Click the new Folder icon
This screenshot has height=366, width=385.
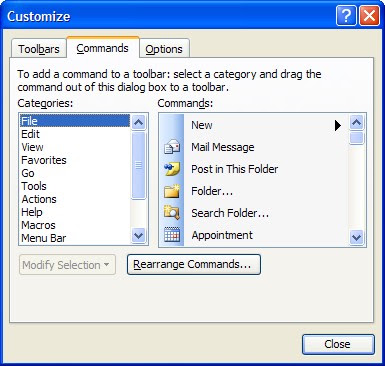[172, 191]
